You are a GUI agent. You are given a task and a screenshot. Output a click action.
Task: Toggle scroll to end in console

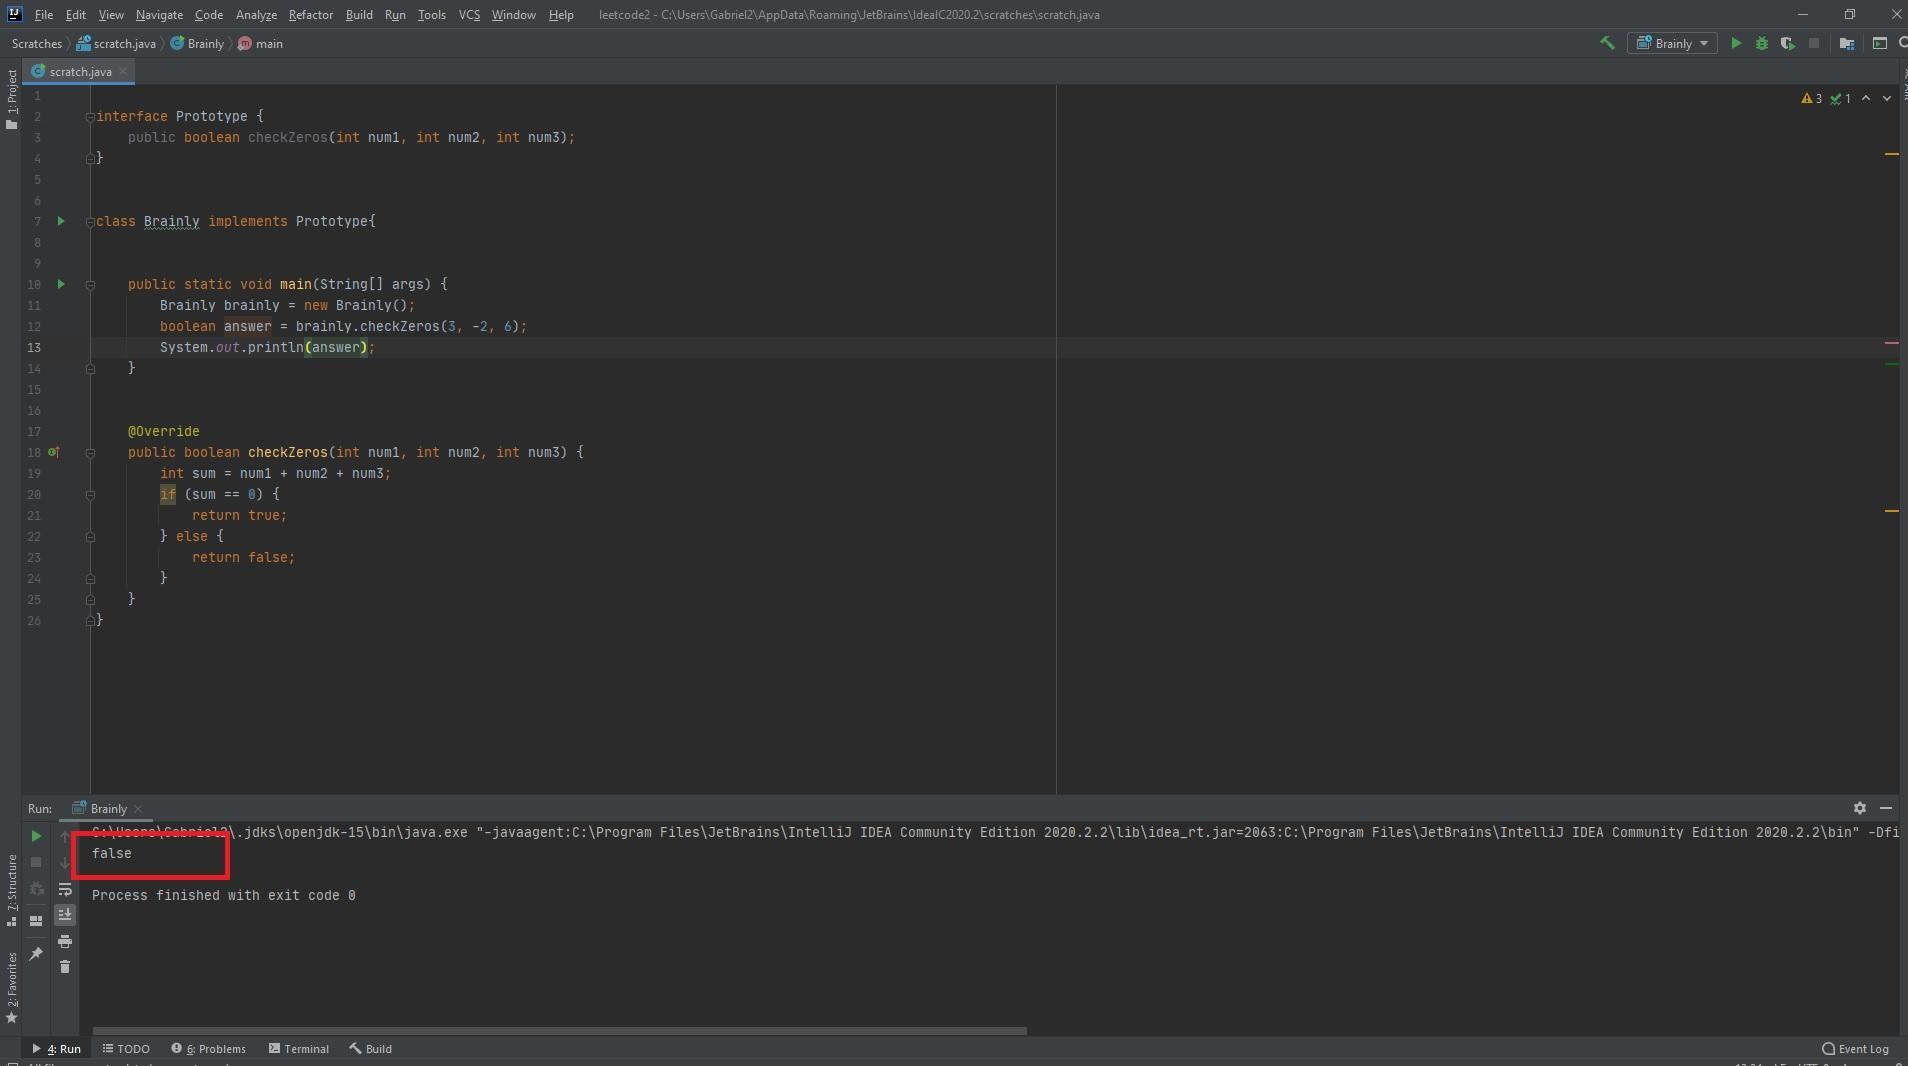pos(65,915)
